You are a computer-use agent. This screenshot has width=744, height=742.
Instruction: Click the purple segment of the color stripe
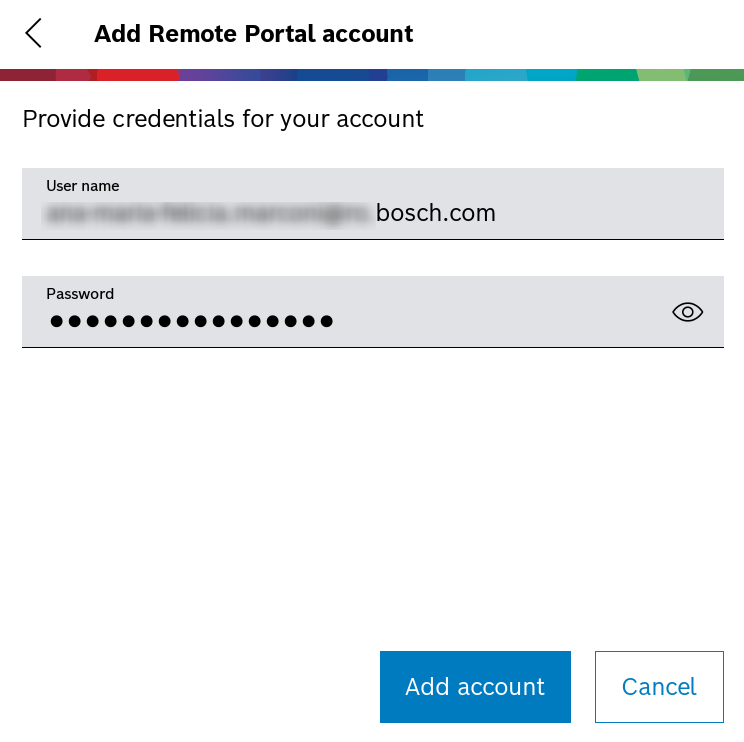(x=215, y=75)
